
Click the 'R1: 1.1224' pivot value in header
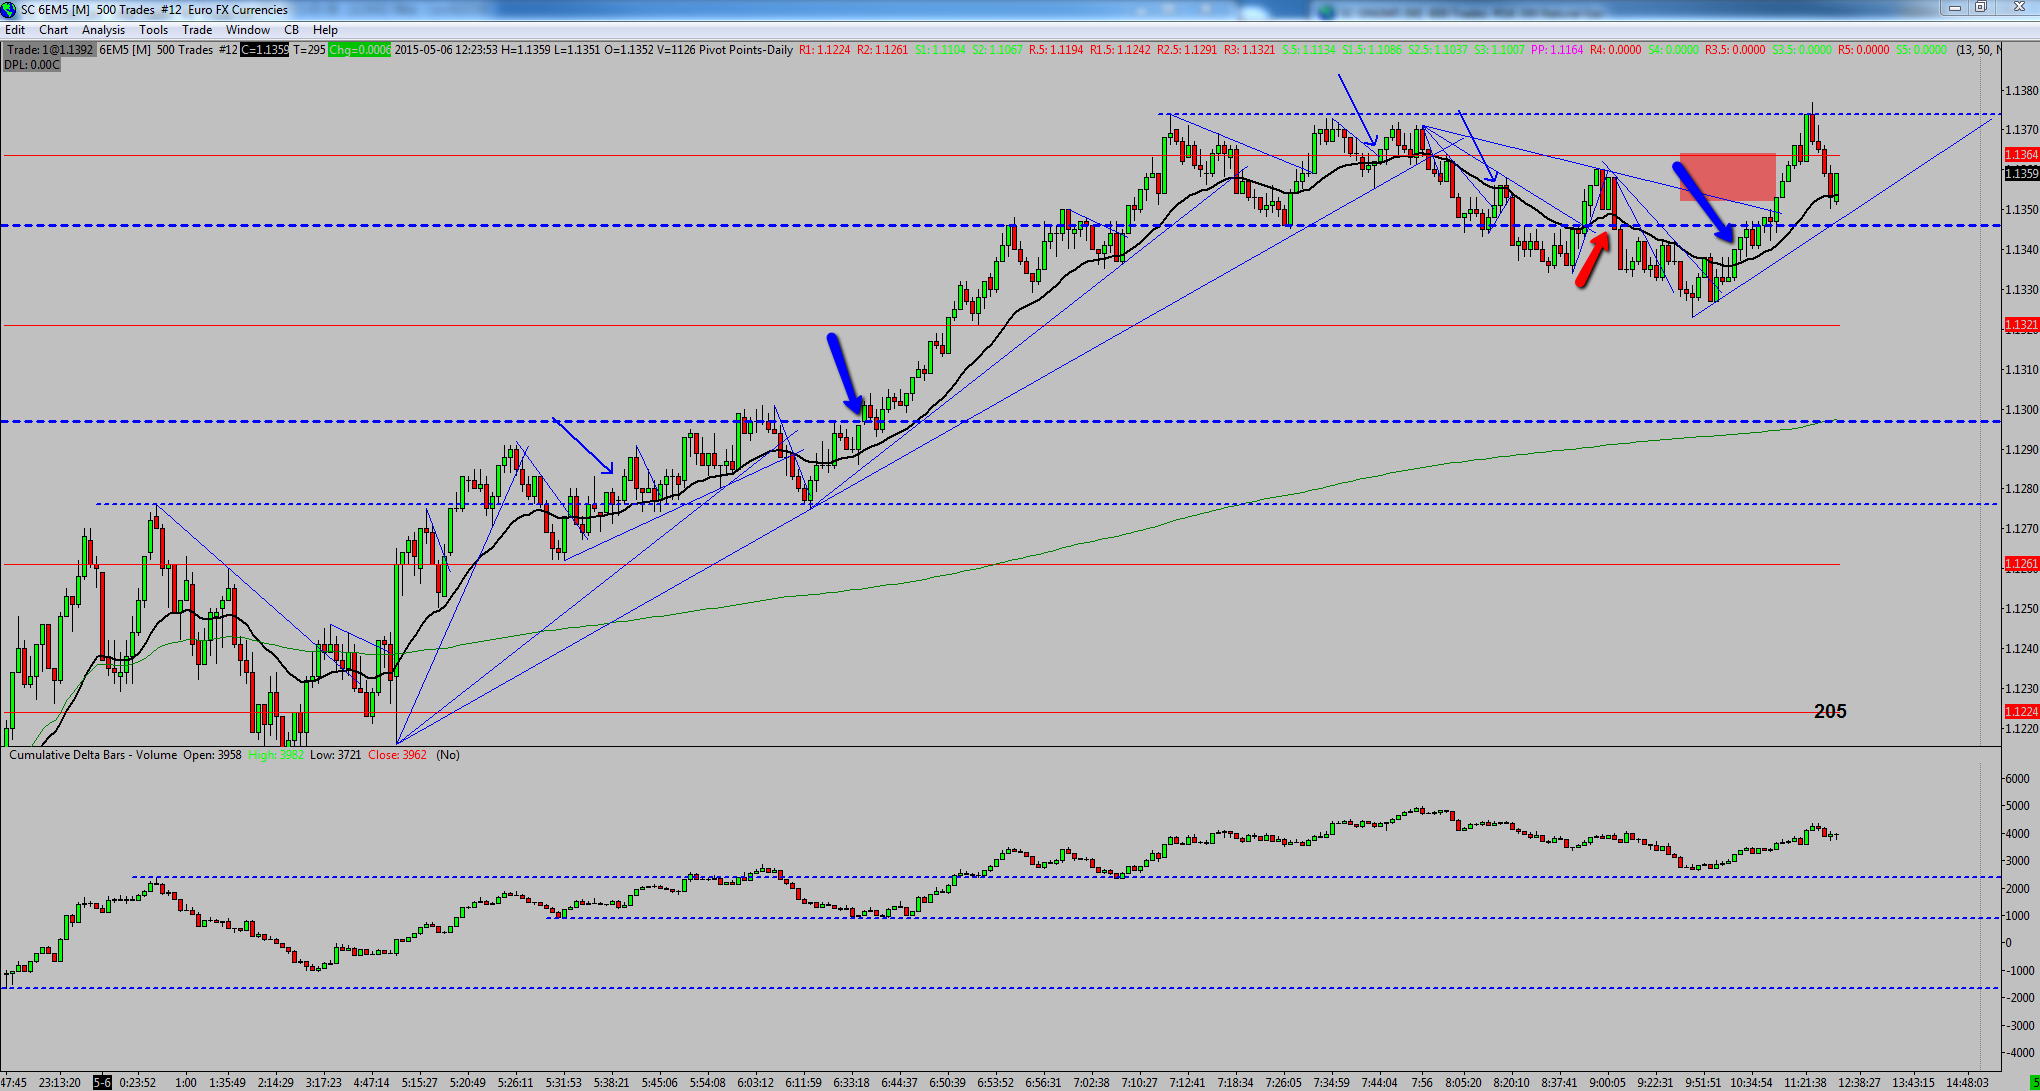click(x=824, y=50)
